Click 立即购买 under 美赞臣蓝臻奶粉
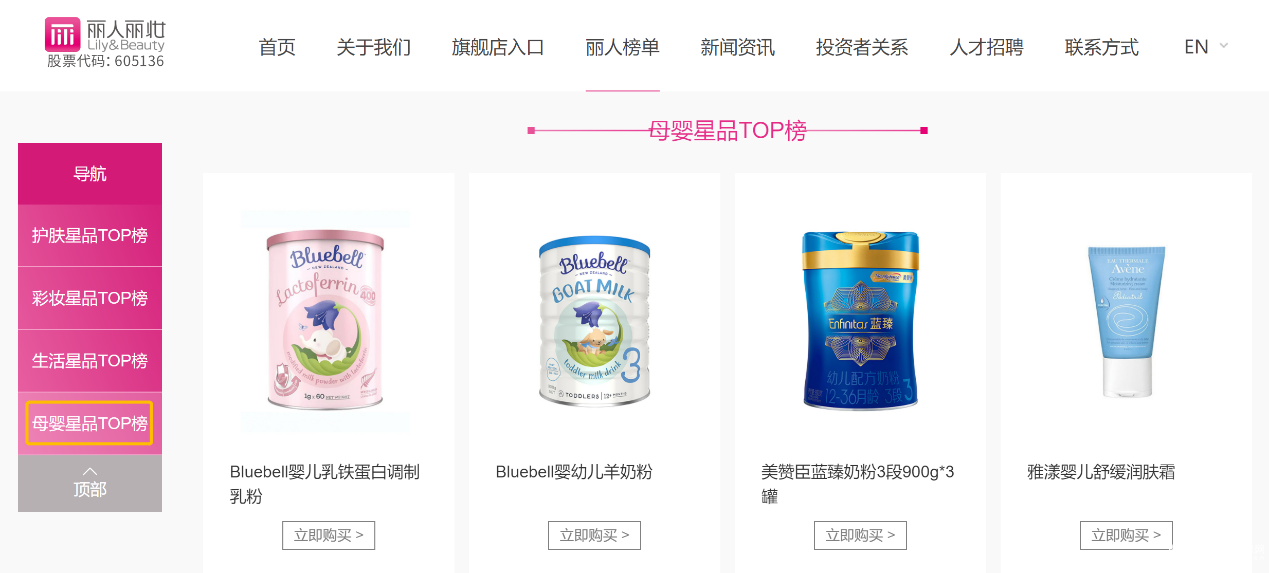This screenshot has width=1269, height=573. click(861, 535)
